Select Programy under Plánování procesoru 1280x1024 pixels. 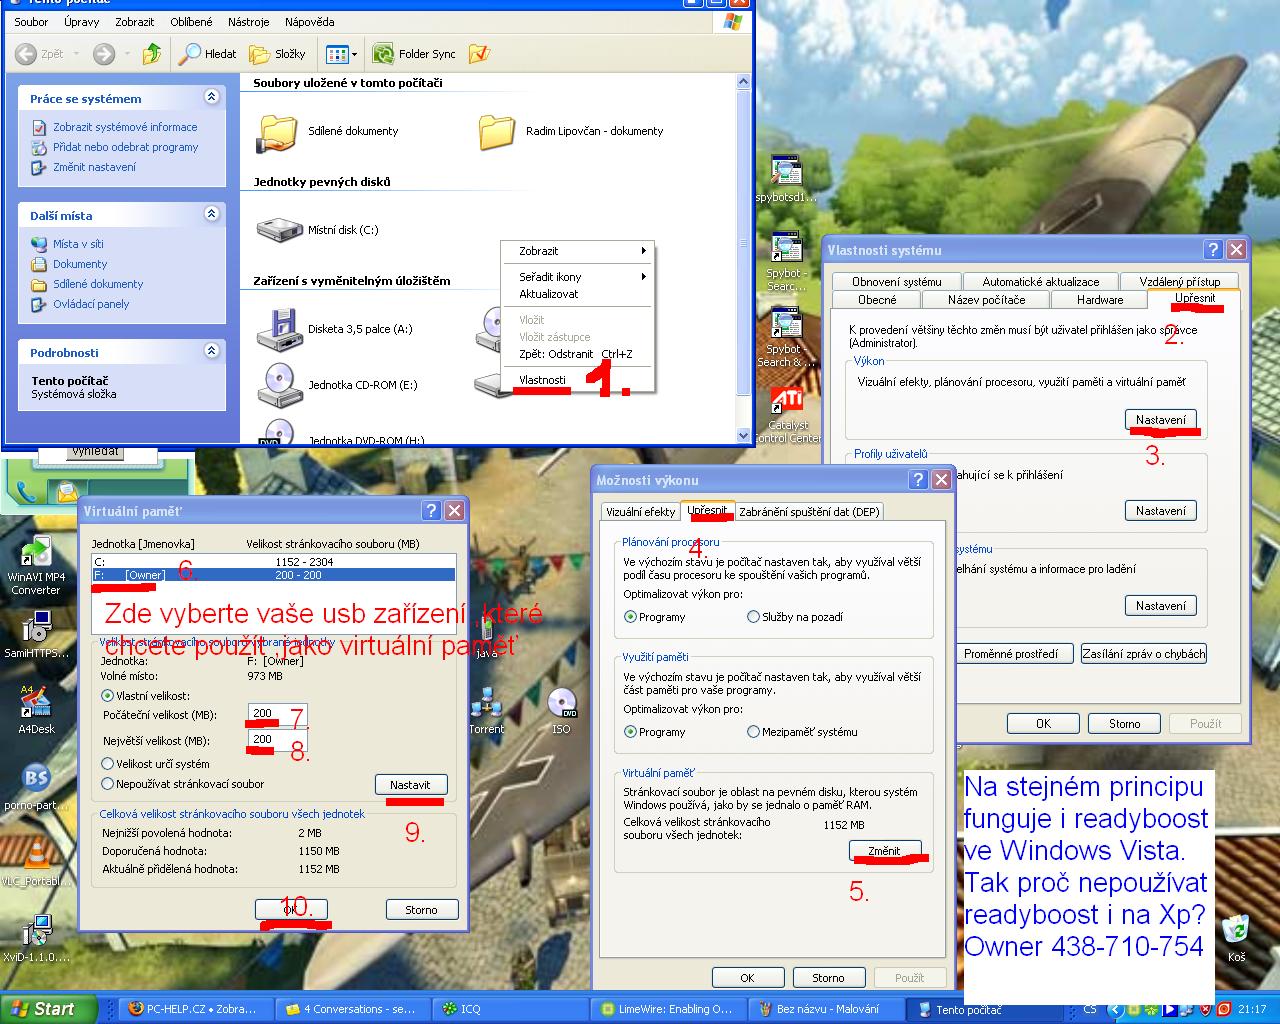click(655, 617)
